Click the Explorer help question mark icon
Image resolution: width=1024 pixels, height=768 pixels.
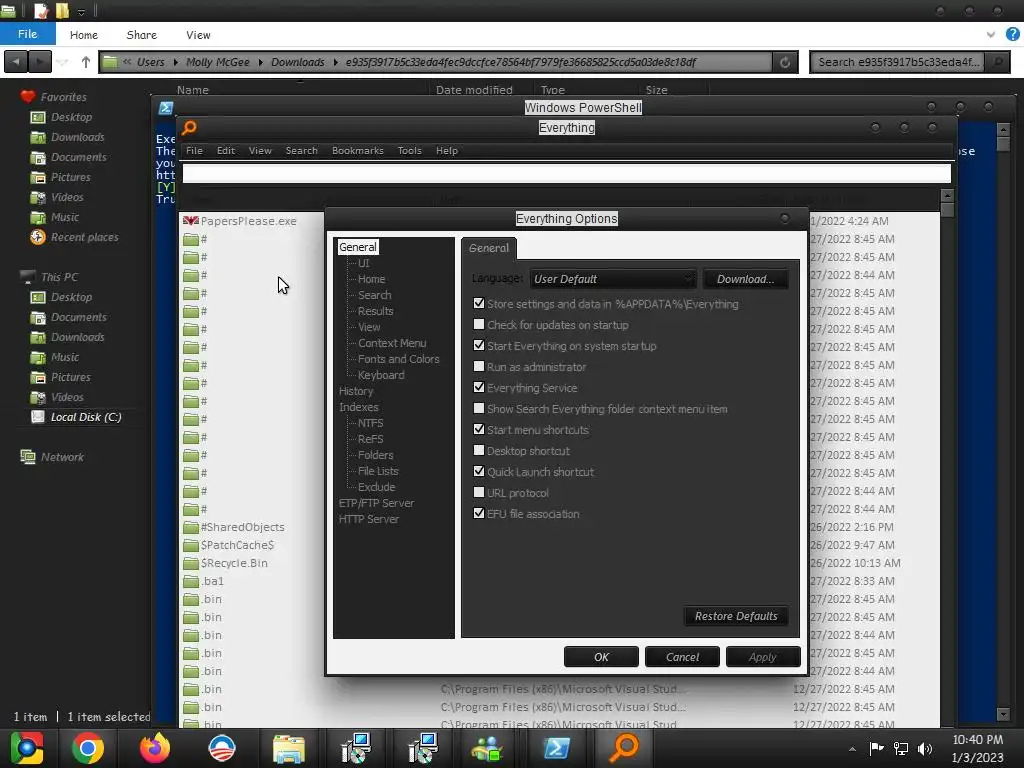tap(1012, 35)
